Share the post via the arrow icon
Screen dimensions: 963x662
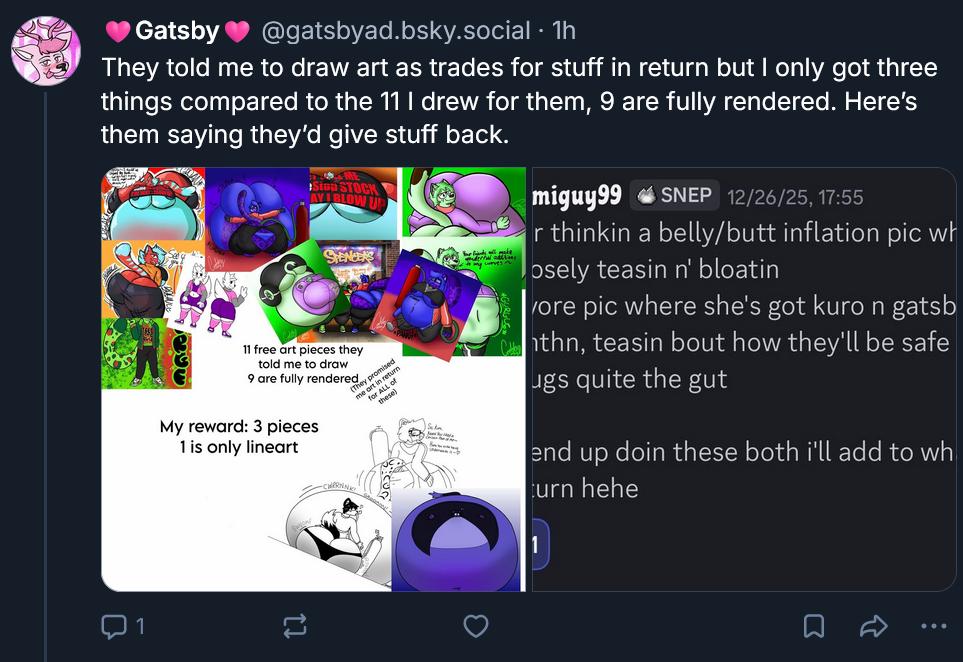(873, 627)
